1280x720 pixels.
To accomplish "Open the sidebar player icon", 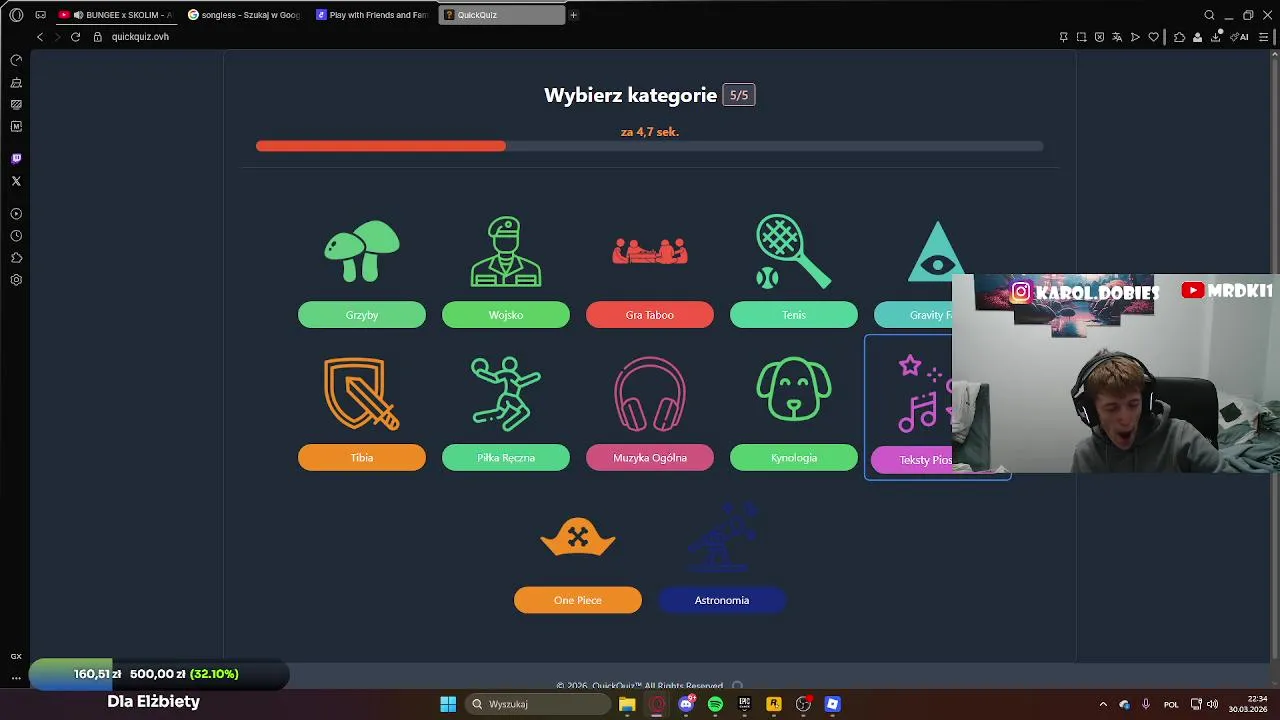I will click(x=16, y=214).
